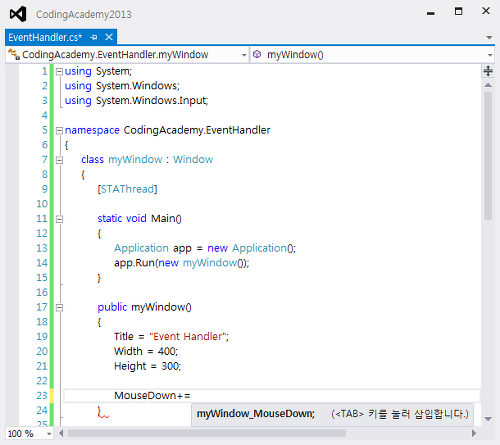This screenshot has width=500, height=445.
Task: Pin the EventHandler.cs tab
Action: [x=94, y=37]
